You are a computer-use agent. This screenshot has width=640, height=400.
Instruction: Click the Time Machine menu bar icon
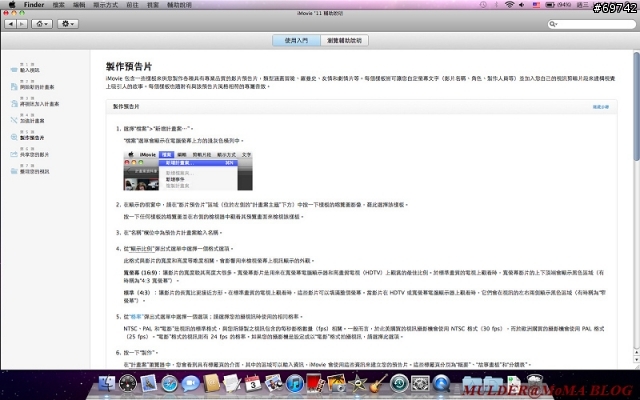[x=483, y=5]
